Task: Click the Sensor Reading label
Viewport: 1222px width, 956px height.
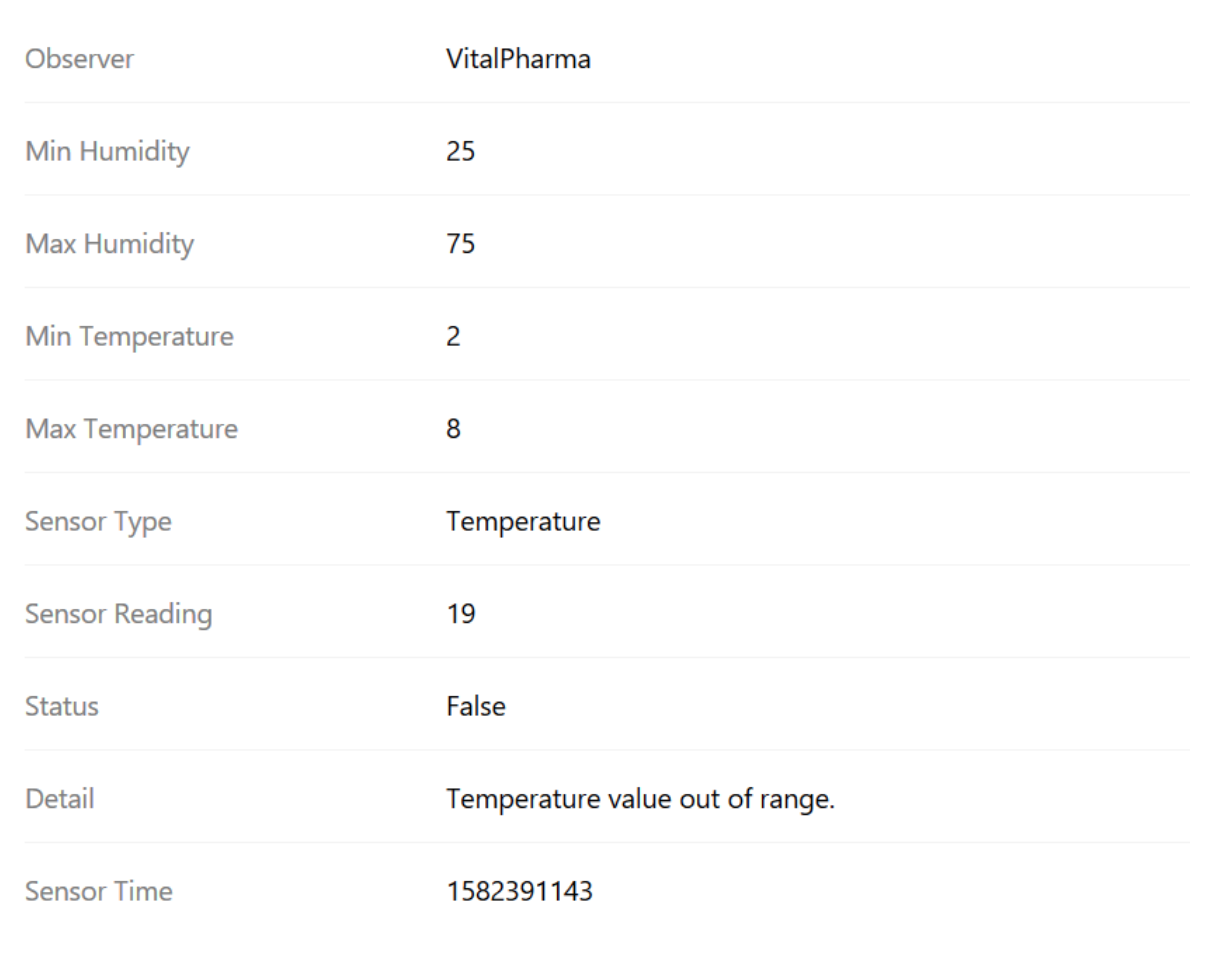Action: click(x=118, y=614)
